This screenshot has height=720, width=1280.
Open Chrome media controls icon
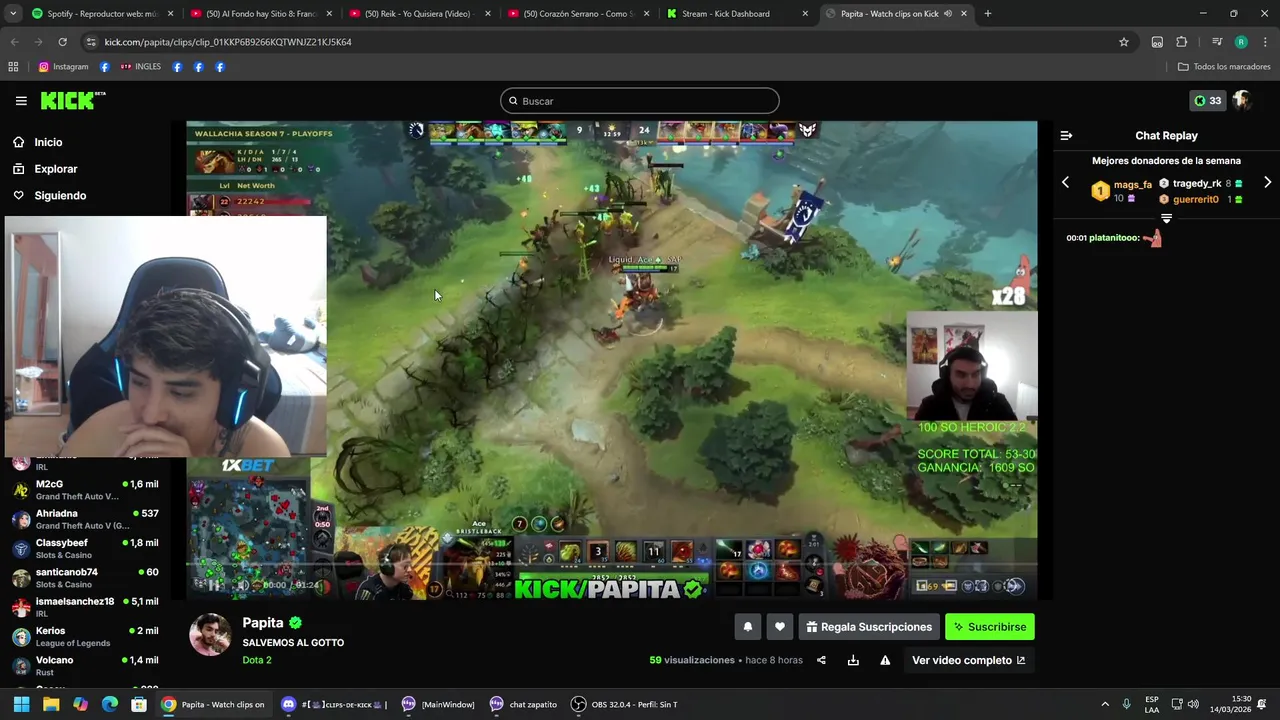1217,42
